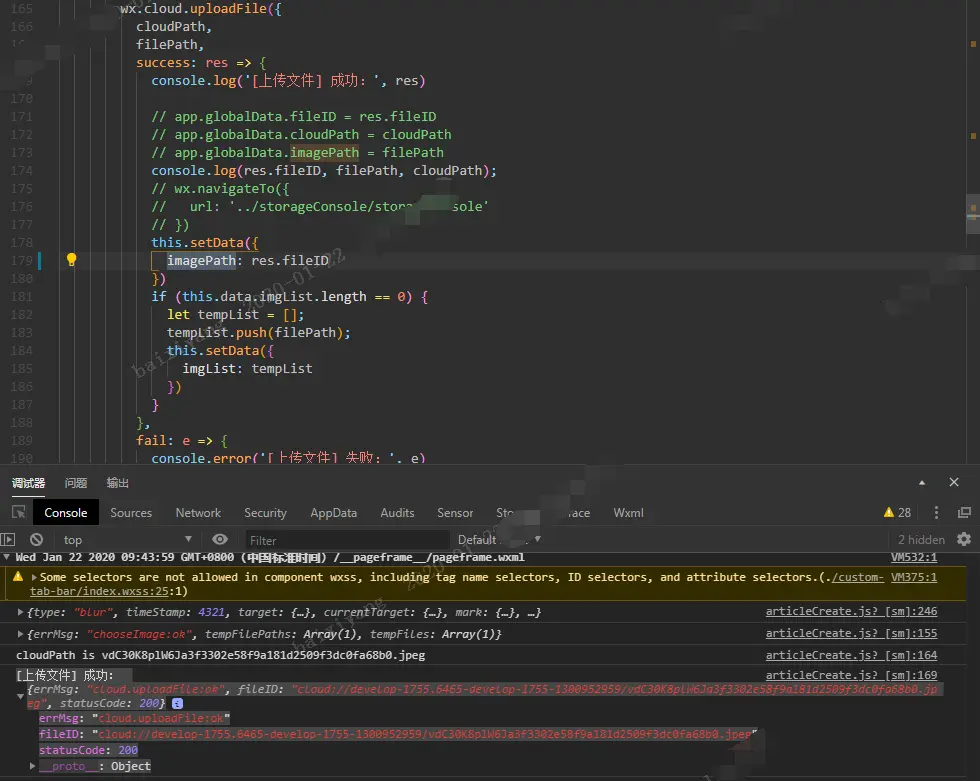Expand the selectors warning message arrow
Viewport: 980px width, 781px height.
(x=33, y=577)
